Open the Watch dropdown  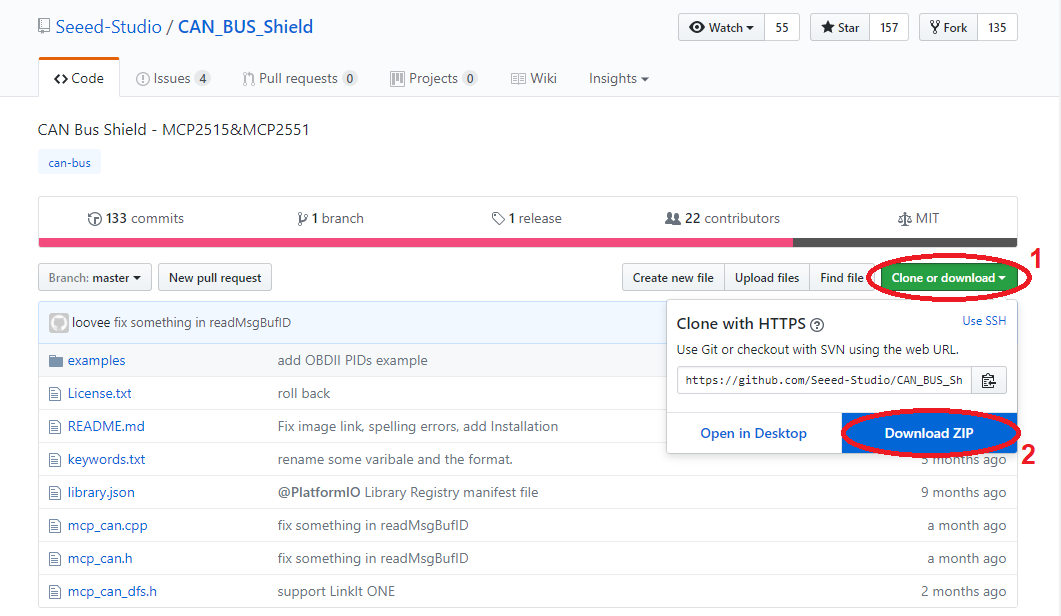(x=721, y=28)
